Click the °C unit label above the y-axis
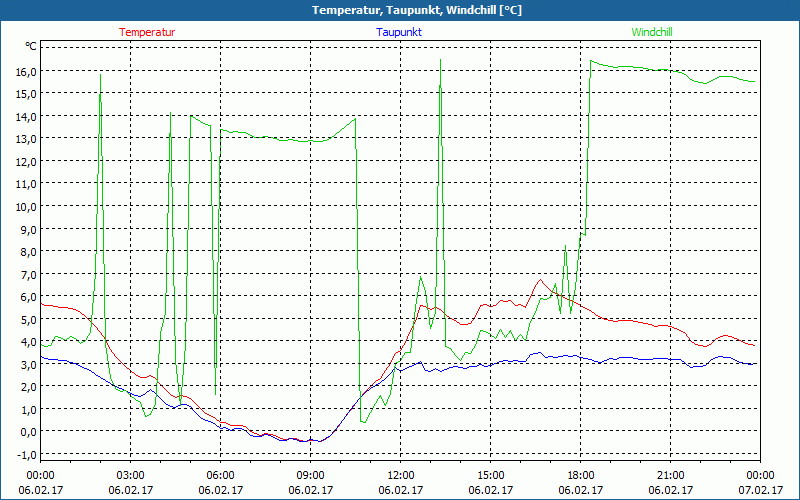 tap(31, 46)
